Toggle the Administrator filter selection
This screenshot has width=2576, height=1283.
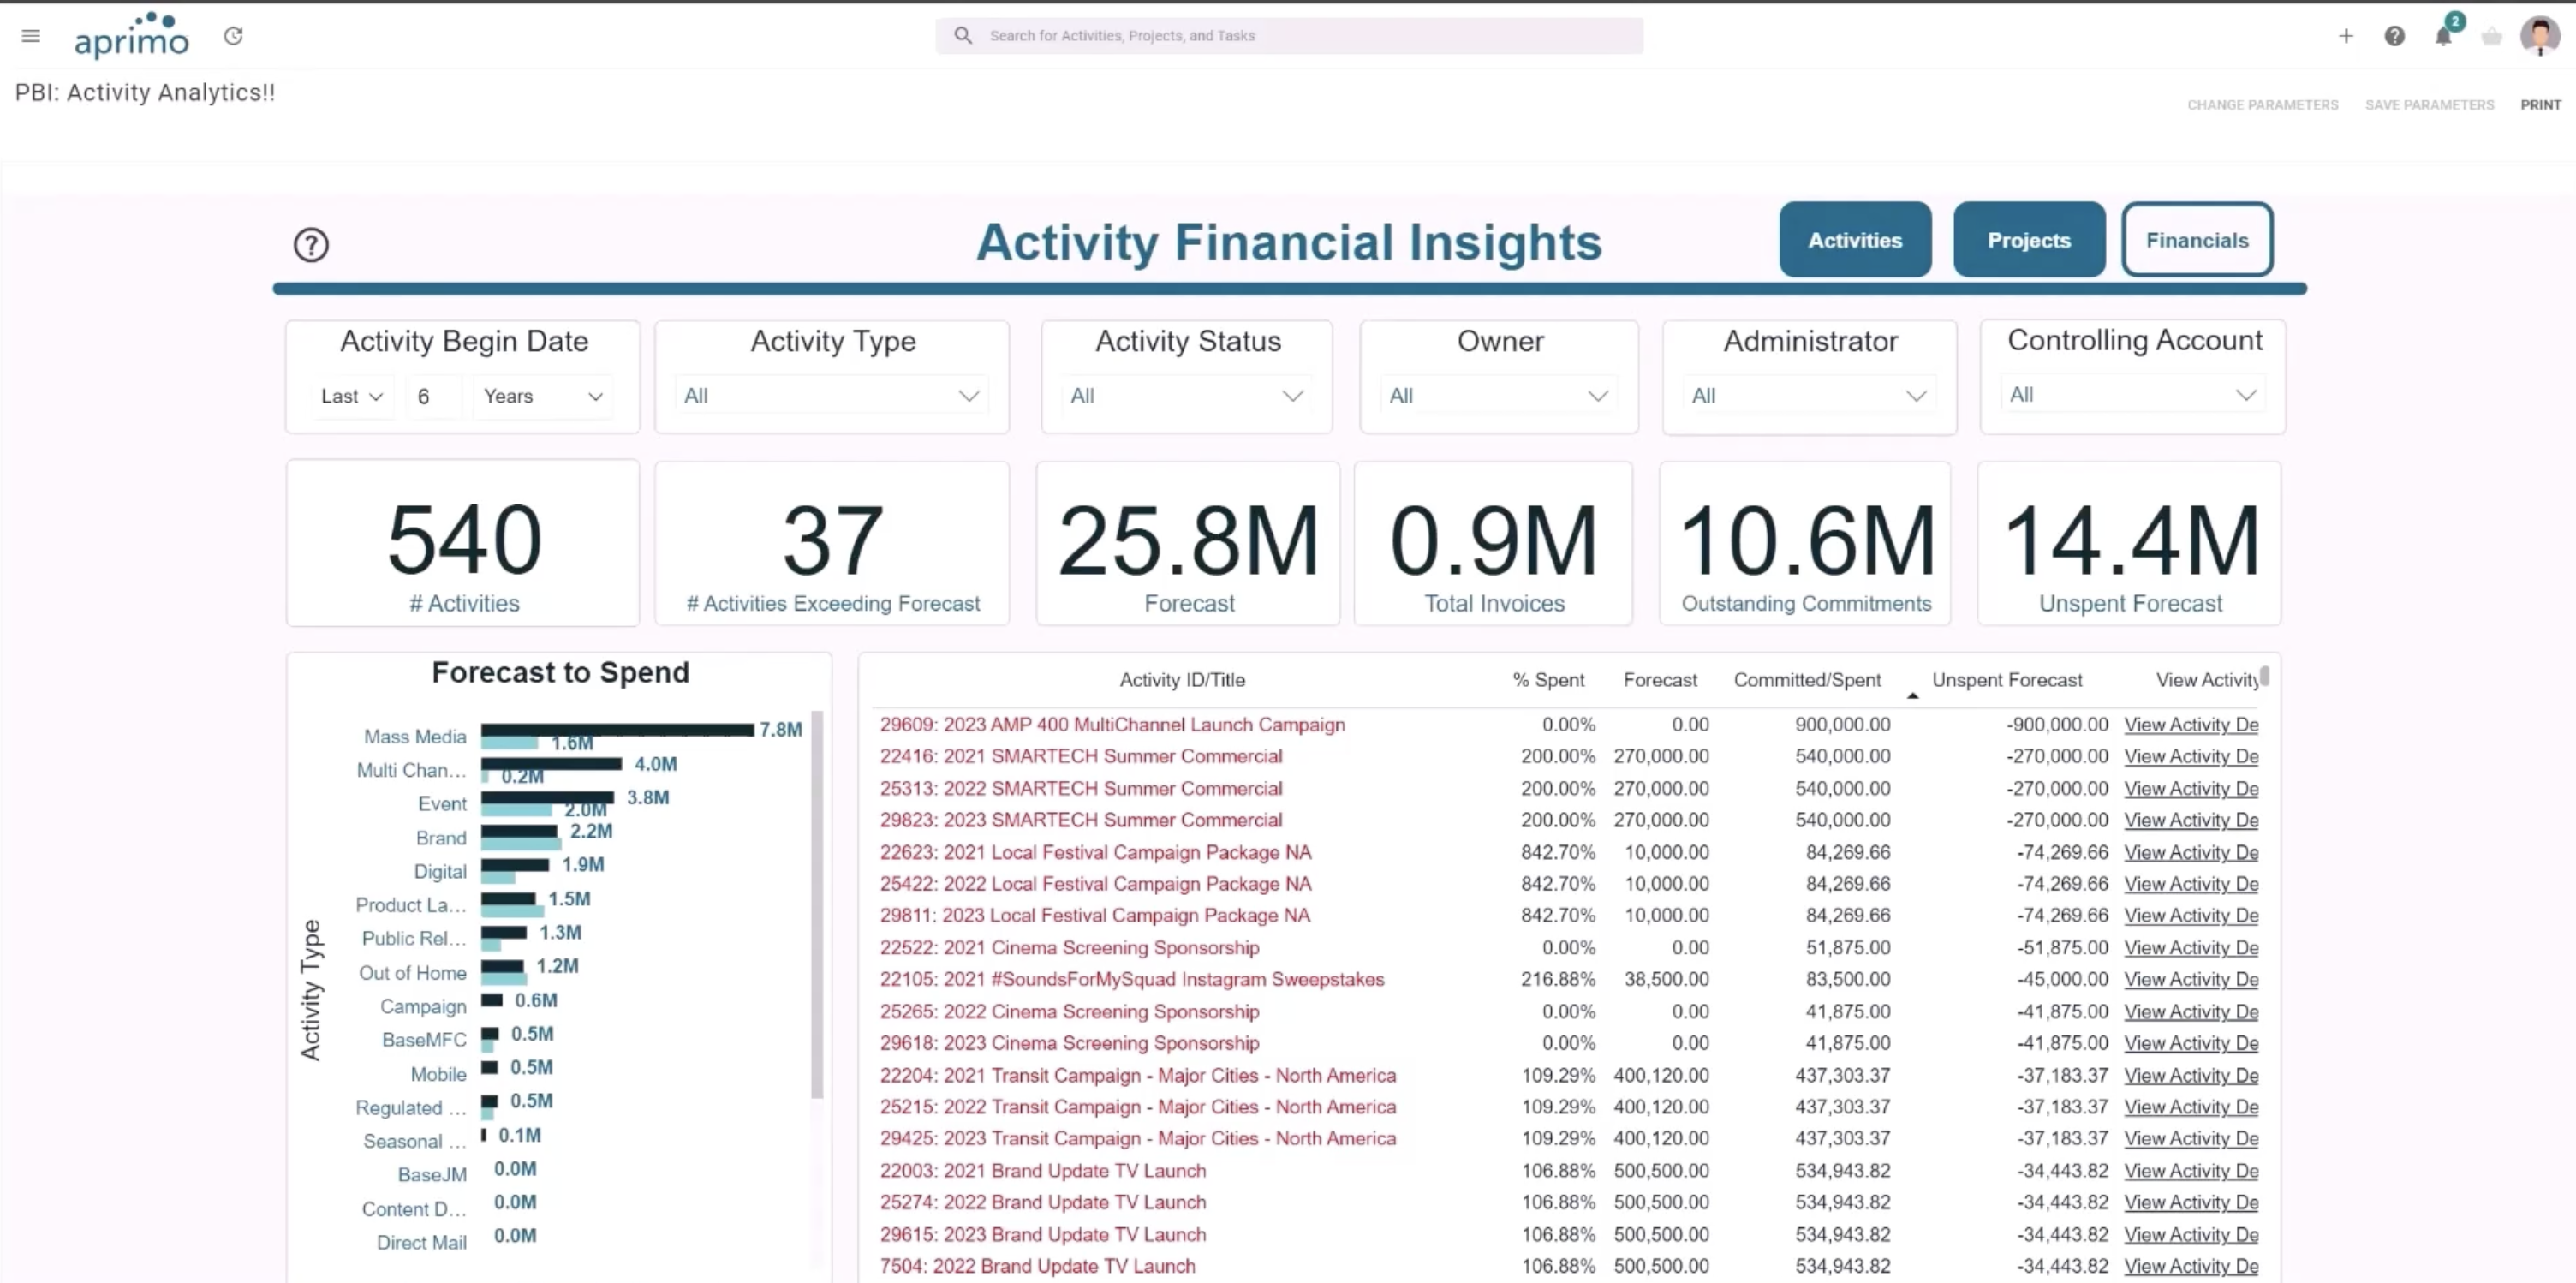1808,394
